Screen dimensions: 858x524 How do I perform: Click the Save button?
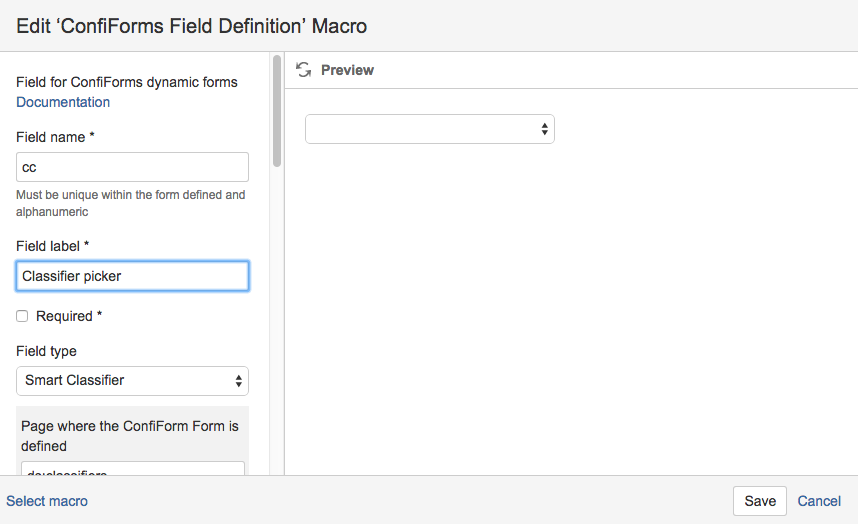pyautogui.click(x=760, y=501)
